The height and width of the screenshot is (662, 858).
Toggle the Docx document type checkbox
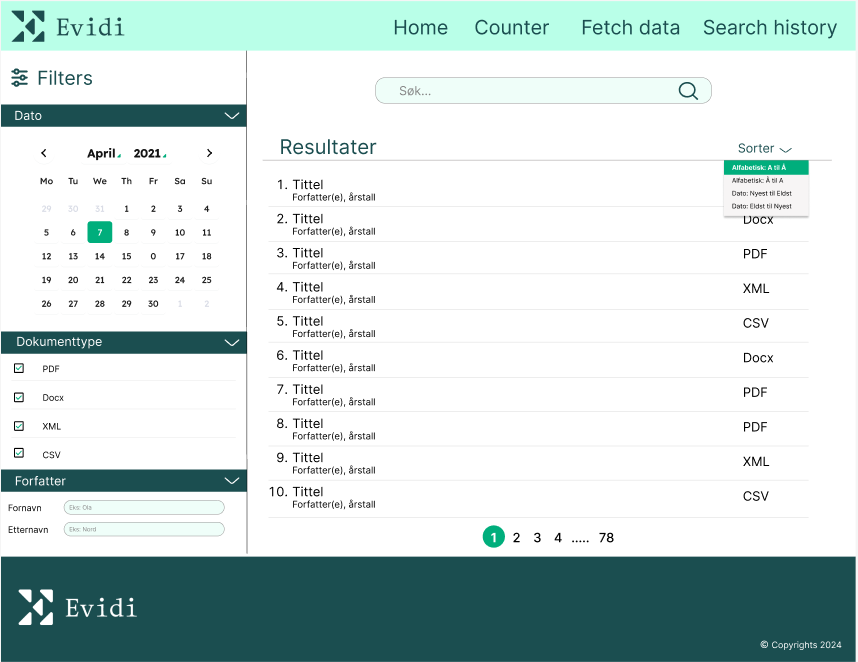tap(19, 397)
